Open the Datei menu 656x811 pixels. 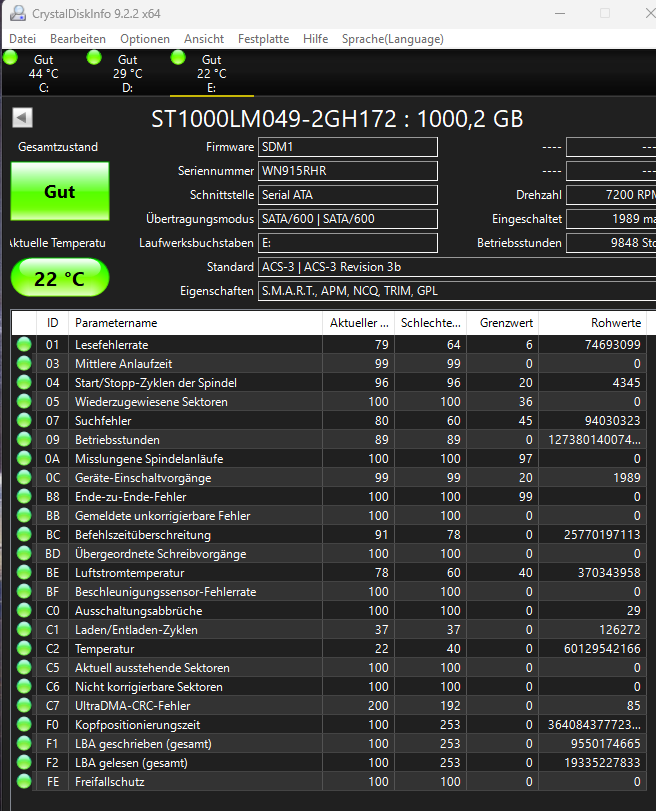(23, 39)
